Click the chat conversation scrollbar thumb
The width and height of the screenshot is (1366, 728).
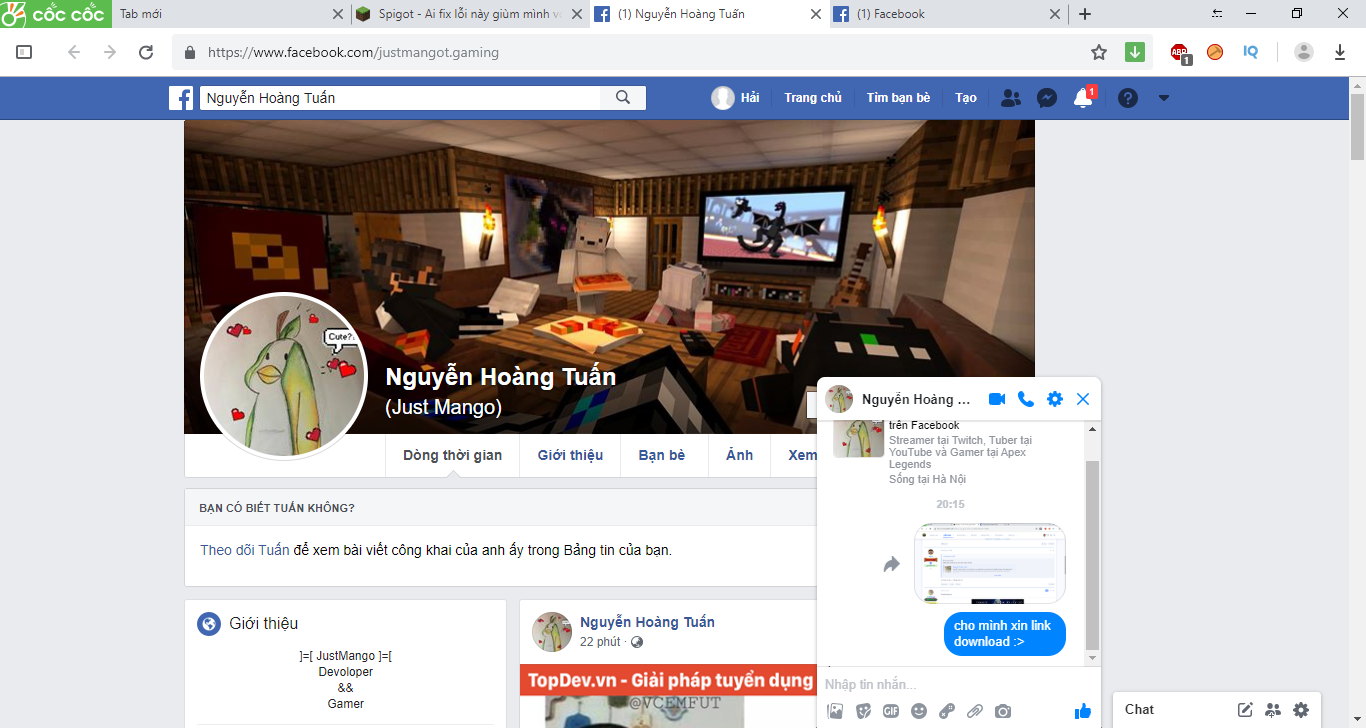tap(1092, 555)
